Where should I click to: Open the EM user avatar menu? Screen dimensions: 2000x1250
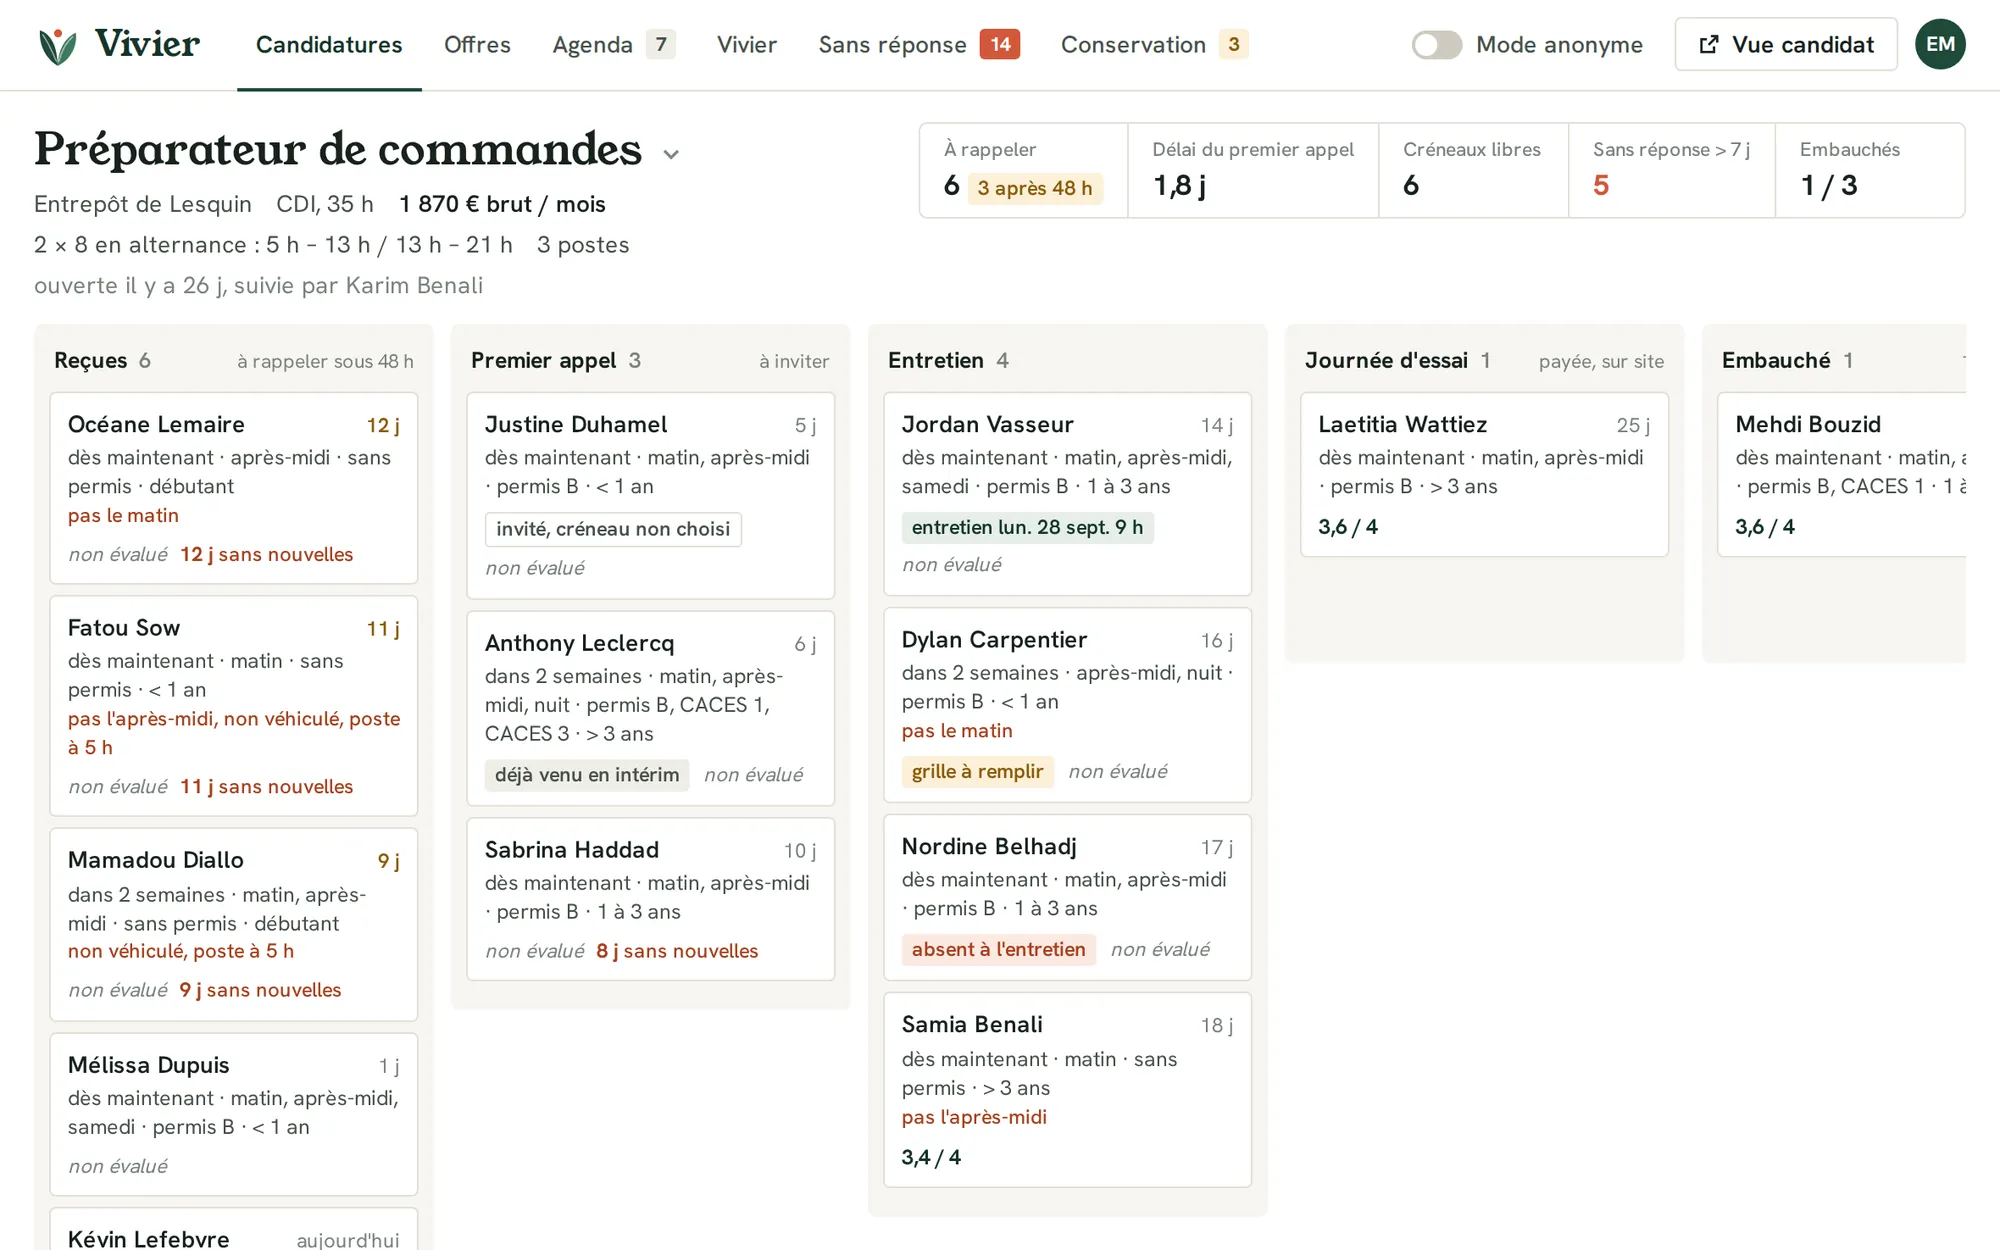pyautogui.click(x=1940, y=44)
